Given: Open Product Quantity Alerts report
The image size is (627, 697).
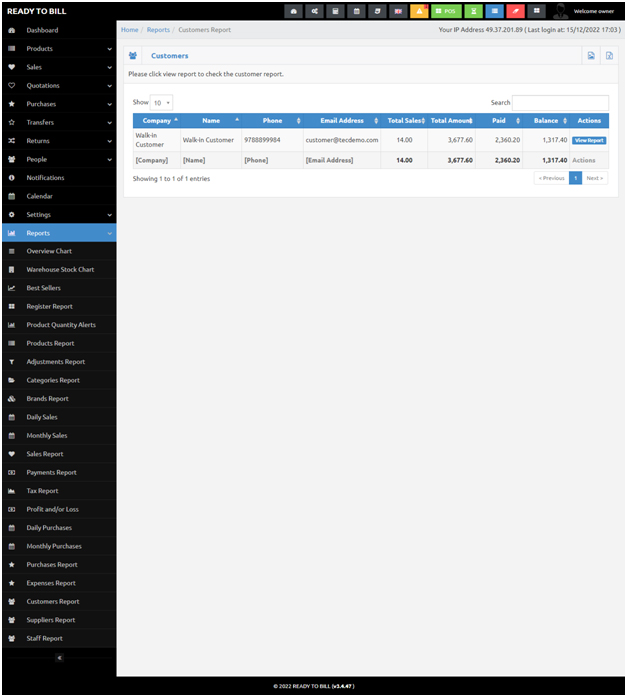Looking at the screenshot, I should coord(59,325).
